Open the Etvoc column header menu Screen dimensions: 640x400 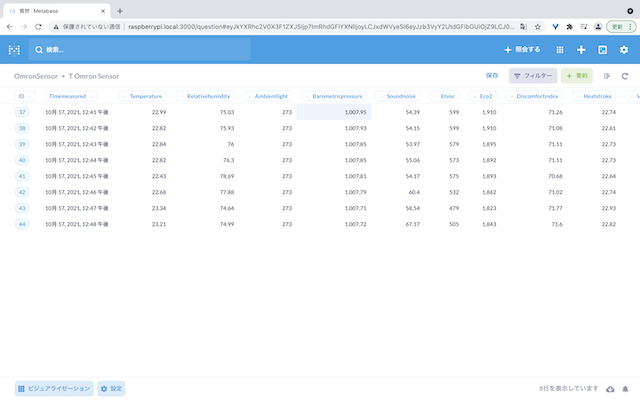click(x=444, y=96)
